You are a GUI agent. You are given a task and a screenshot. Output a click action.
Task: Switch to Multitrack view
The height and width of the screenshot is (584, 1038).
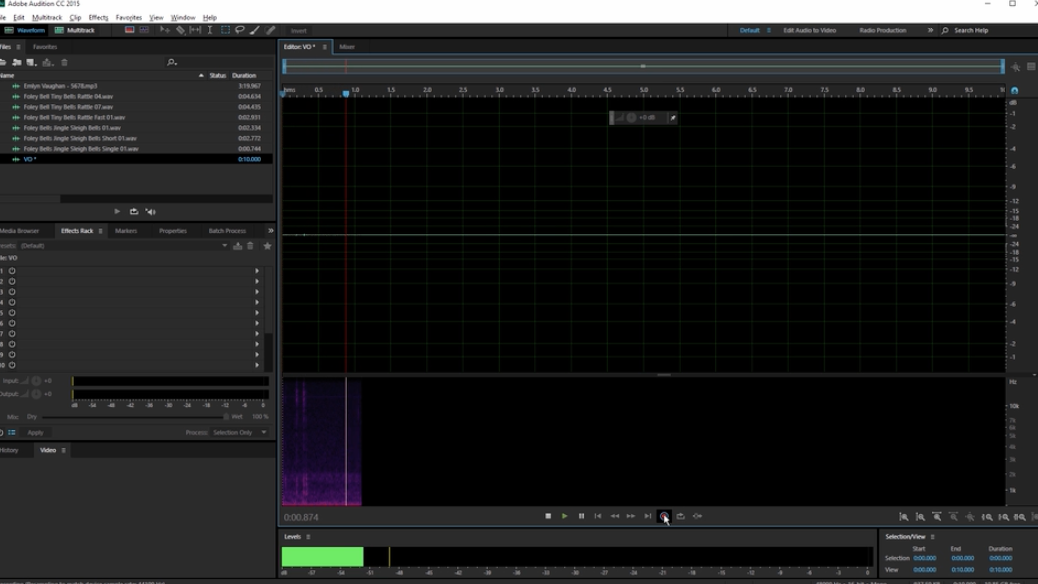(x=75, y=30)
